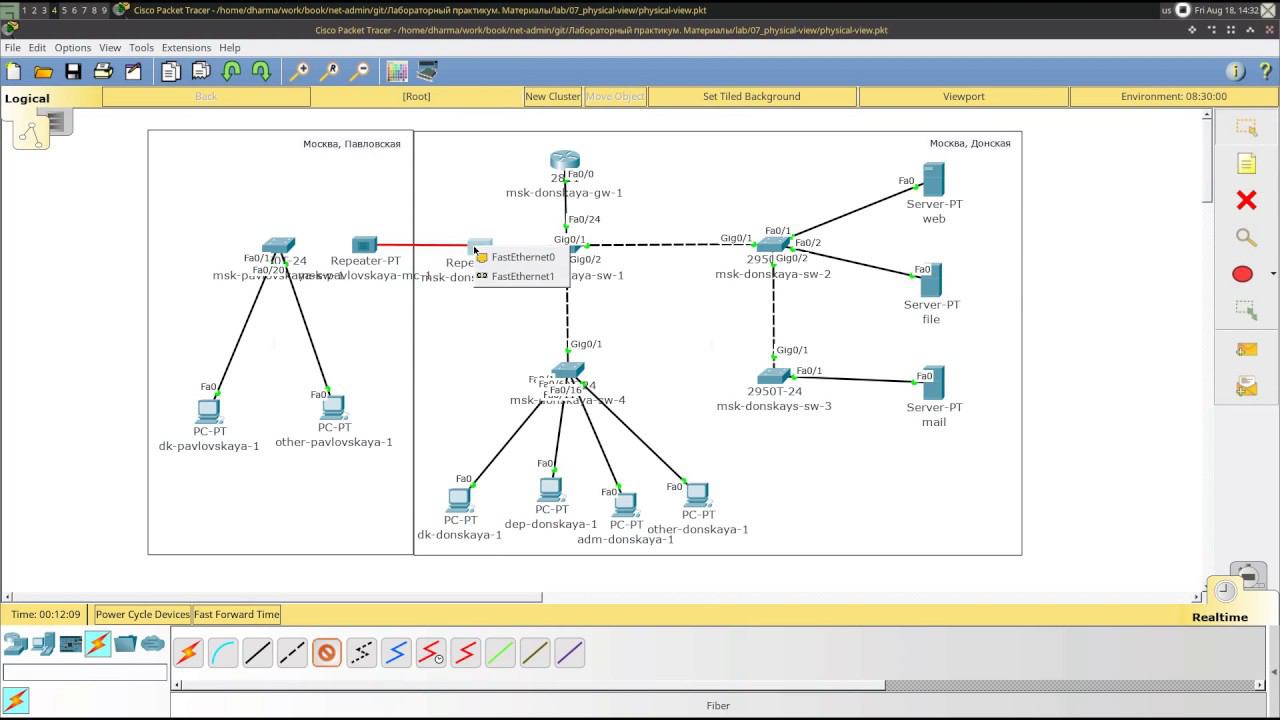Viewport: 1280px width, 720px height.
Task: Pick the Console cable connection
Action: click(x=223, y=653)
